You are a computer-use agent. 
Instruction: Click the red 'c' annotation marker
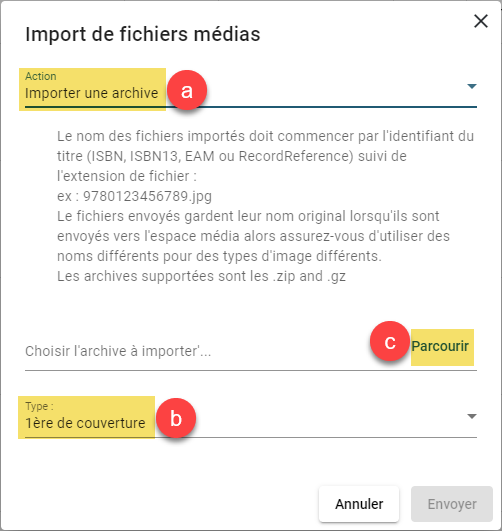point(390,341)
